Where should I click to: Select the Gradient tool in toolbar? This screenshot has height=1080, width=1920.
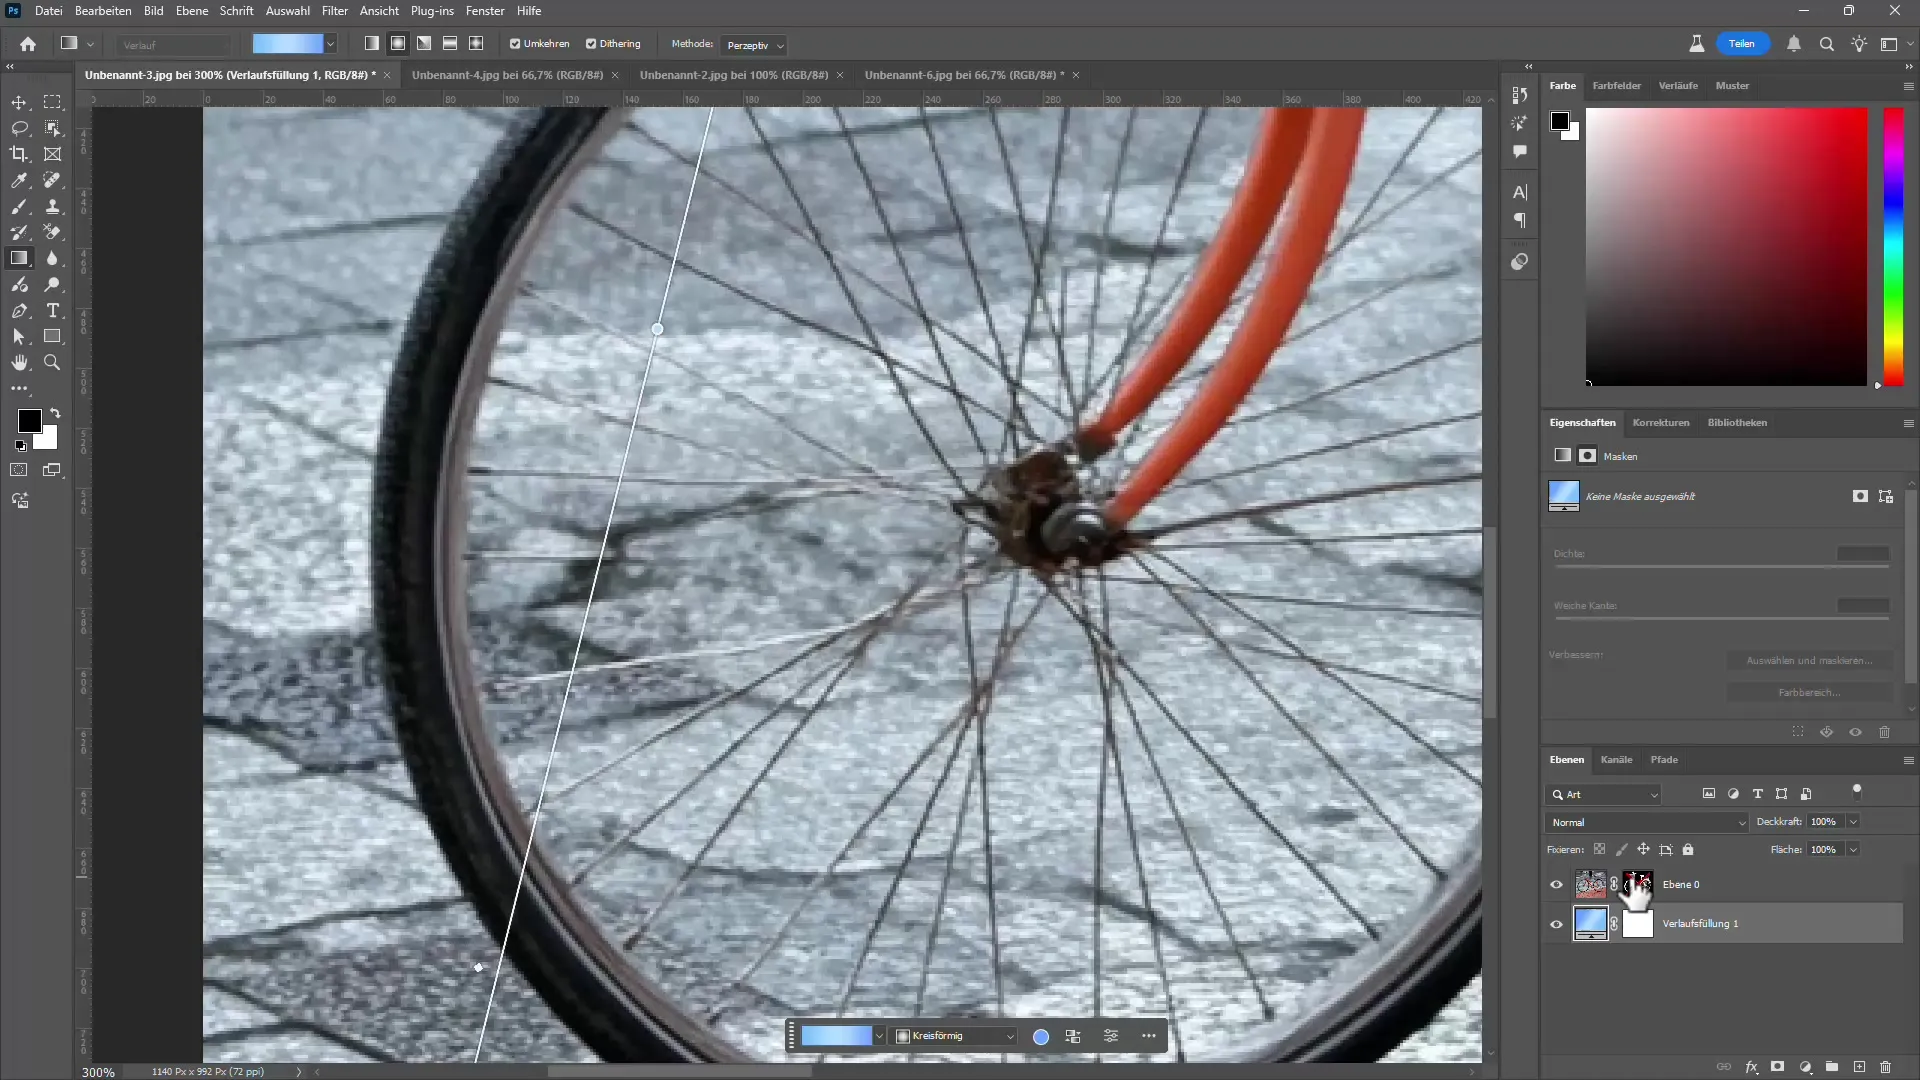pyautogui.click(x=19, y=258)
